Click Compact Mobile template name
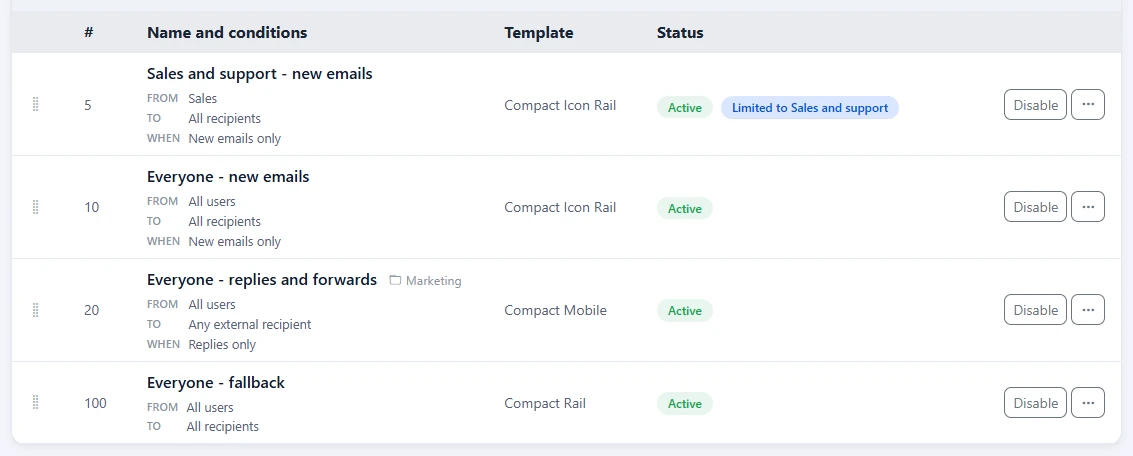Image resolution: width=1133 pixels, height=456 pixels. tap(556, 310)
